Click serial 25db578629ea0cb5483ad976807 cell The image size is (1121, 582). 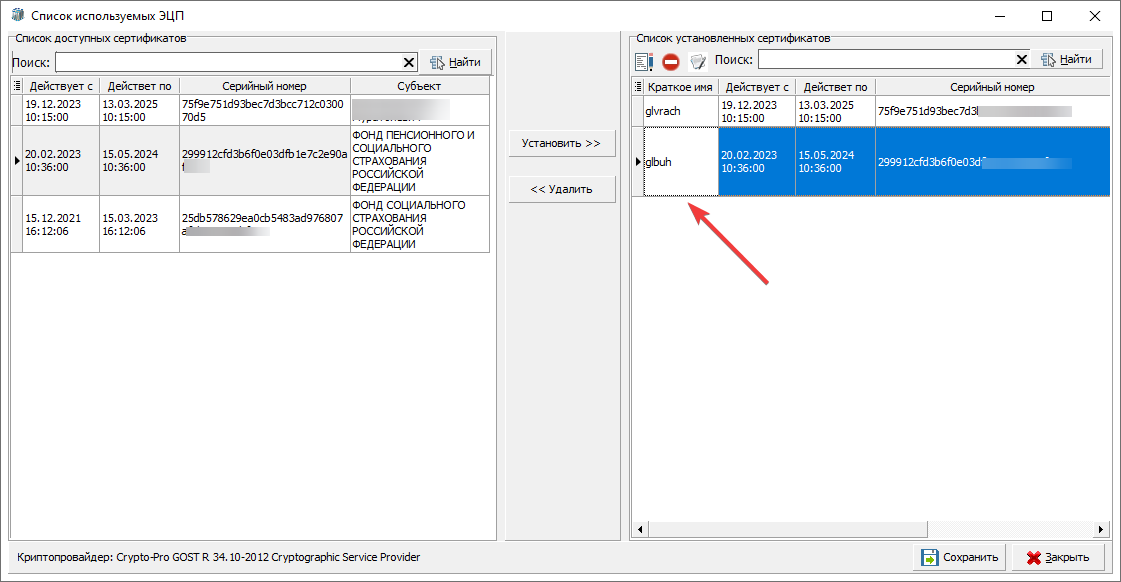tap(265, 225)
